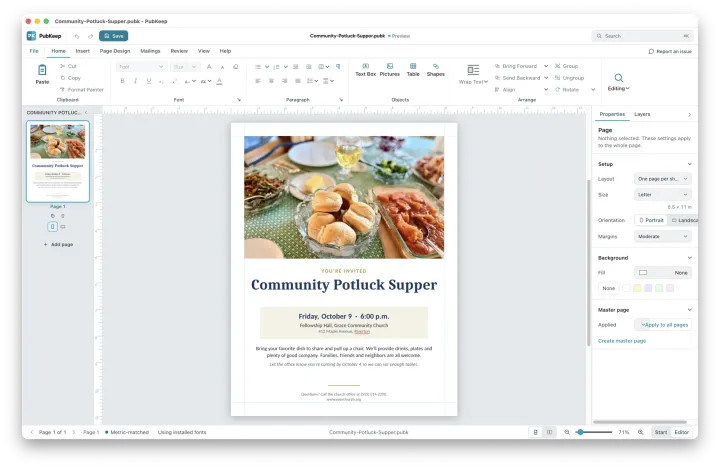Viewport: 720px width, 468px height.
Task: Pick the pale yellow background swatch
Action: pos(637,288)
